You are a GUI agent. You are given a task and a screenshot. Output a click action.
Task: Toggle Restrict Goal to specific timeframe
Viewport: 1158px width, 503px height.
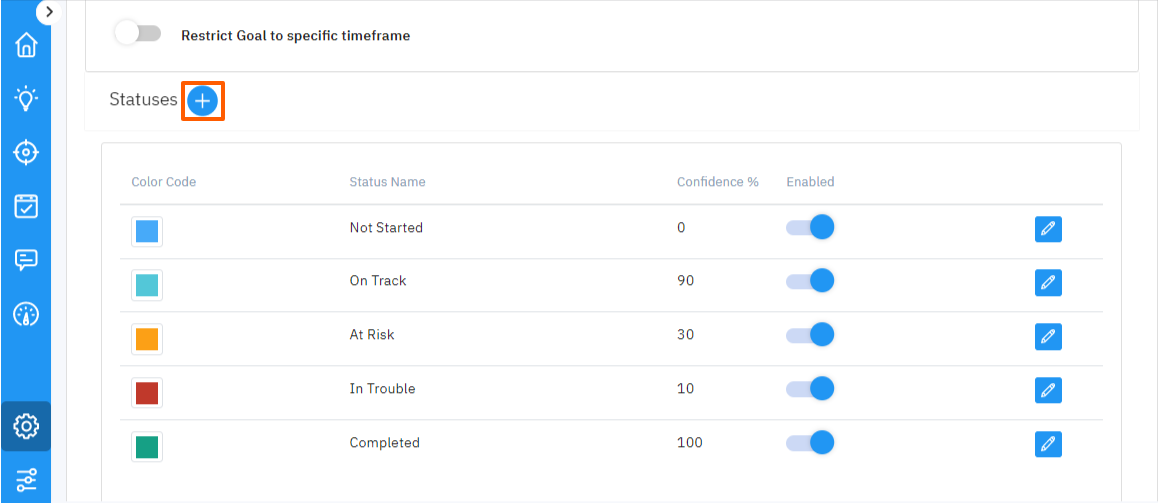click(137, 34)
